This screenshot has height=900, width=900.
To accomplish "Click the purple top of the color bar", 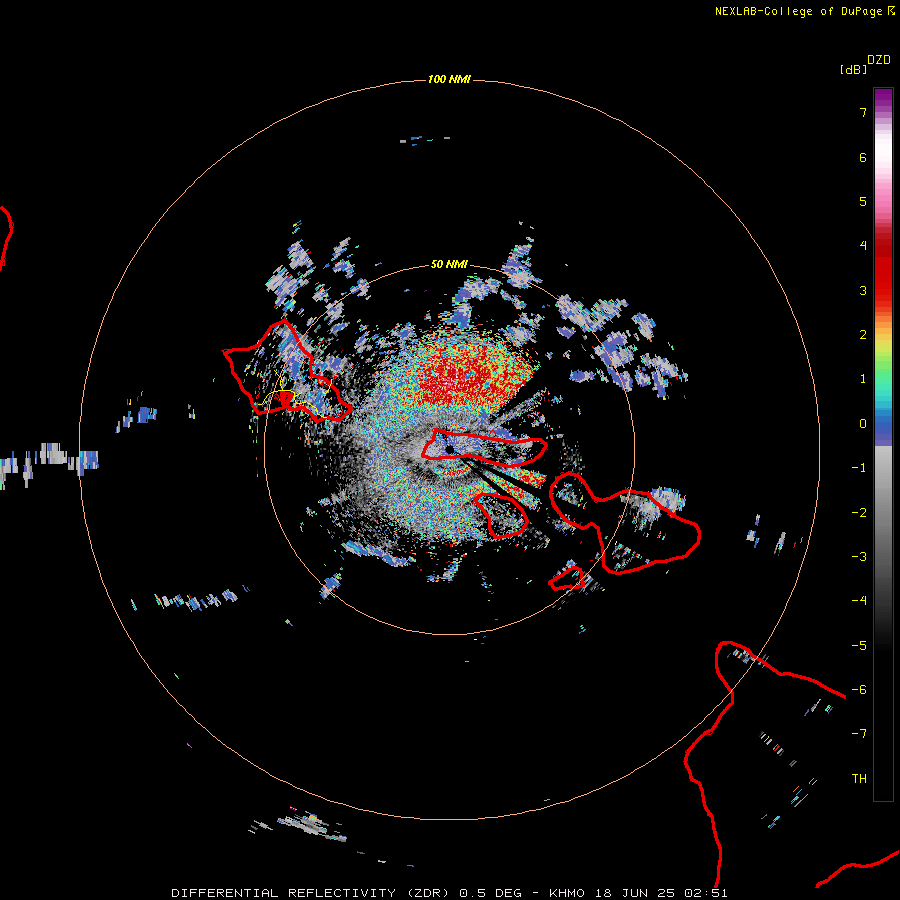I will point(883,98).
